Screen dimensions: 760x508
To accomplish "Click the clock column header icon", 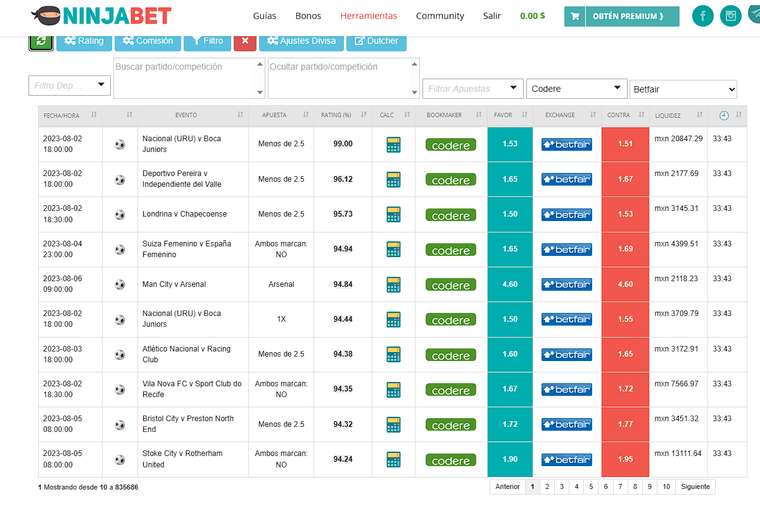I will [x=724, y=115].
